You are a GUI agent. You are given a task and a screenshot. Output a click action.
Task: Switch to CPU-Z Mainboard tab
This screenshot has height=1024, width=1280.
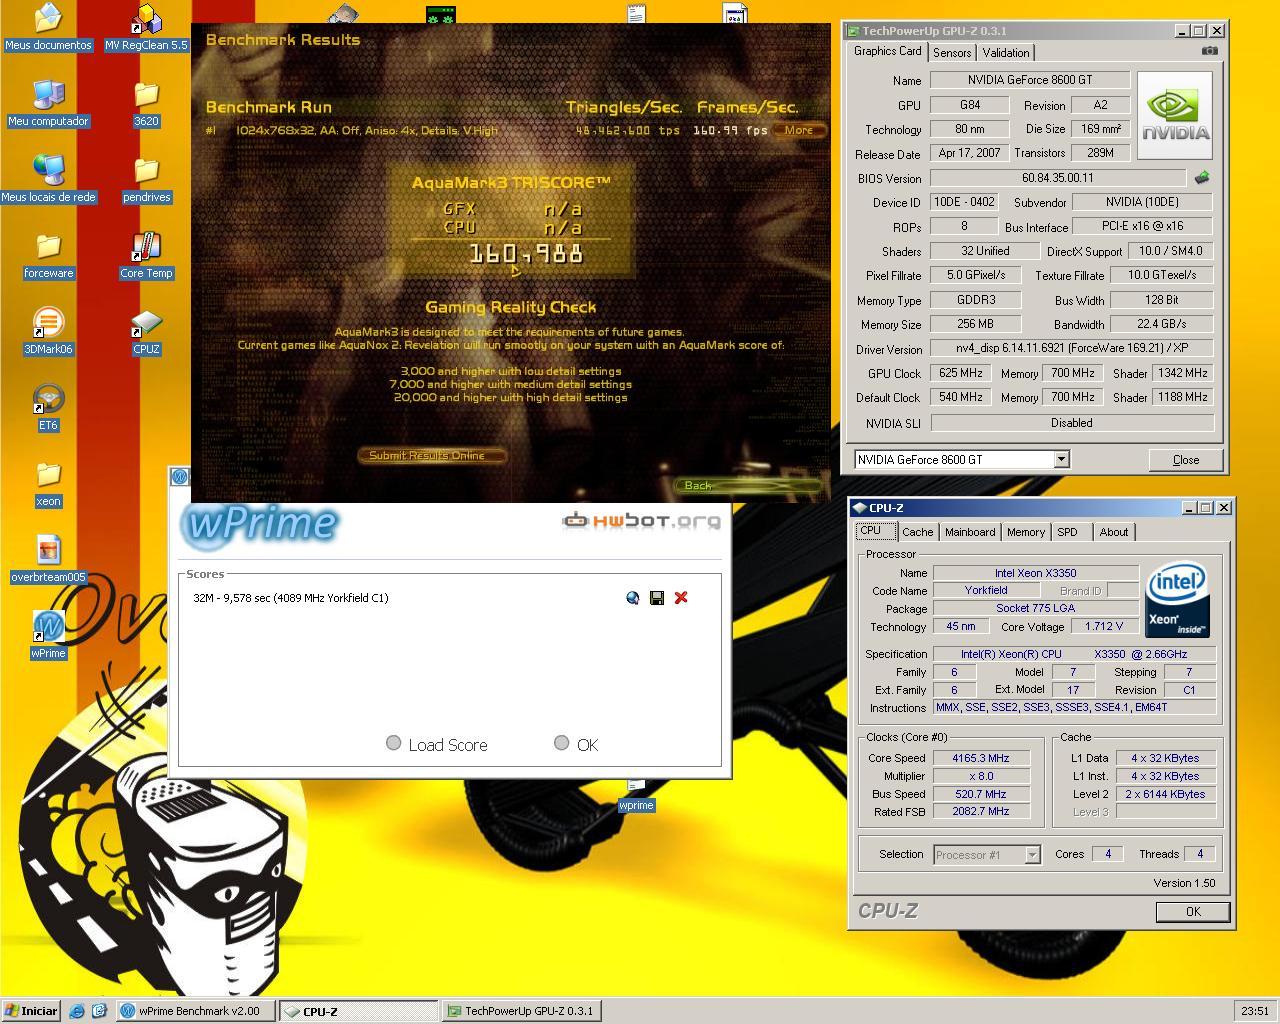(970, 532)
